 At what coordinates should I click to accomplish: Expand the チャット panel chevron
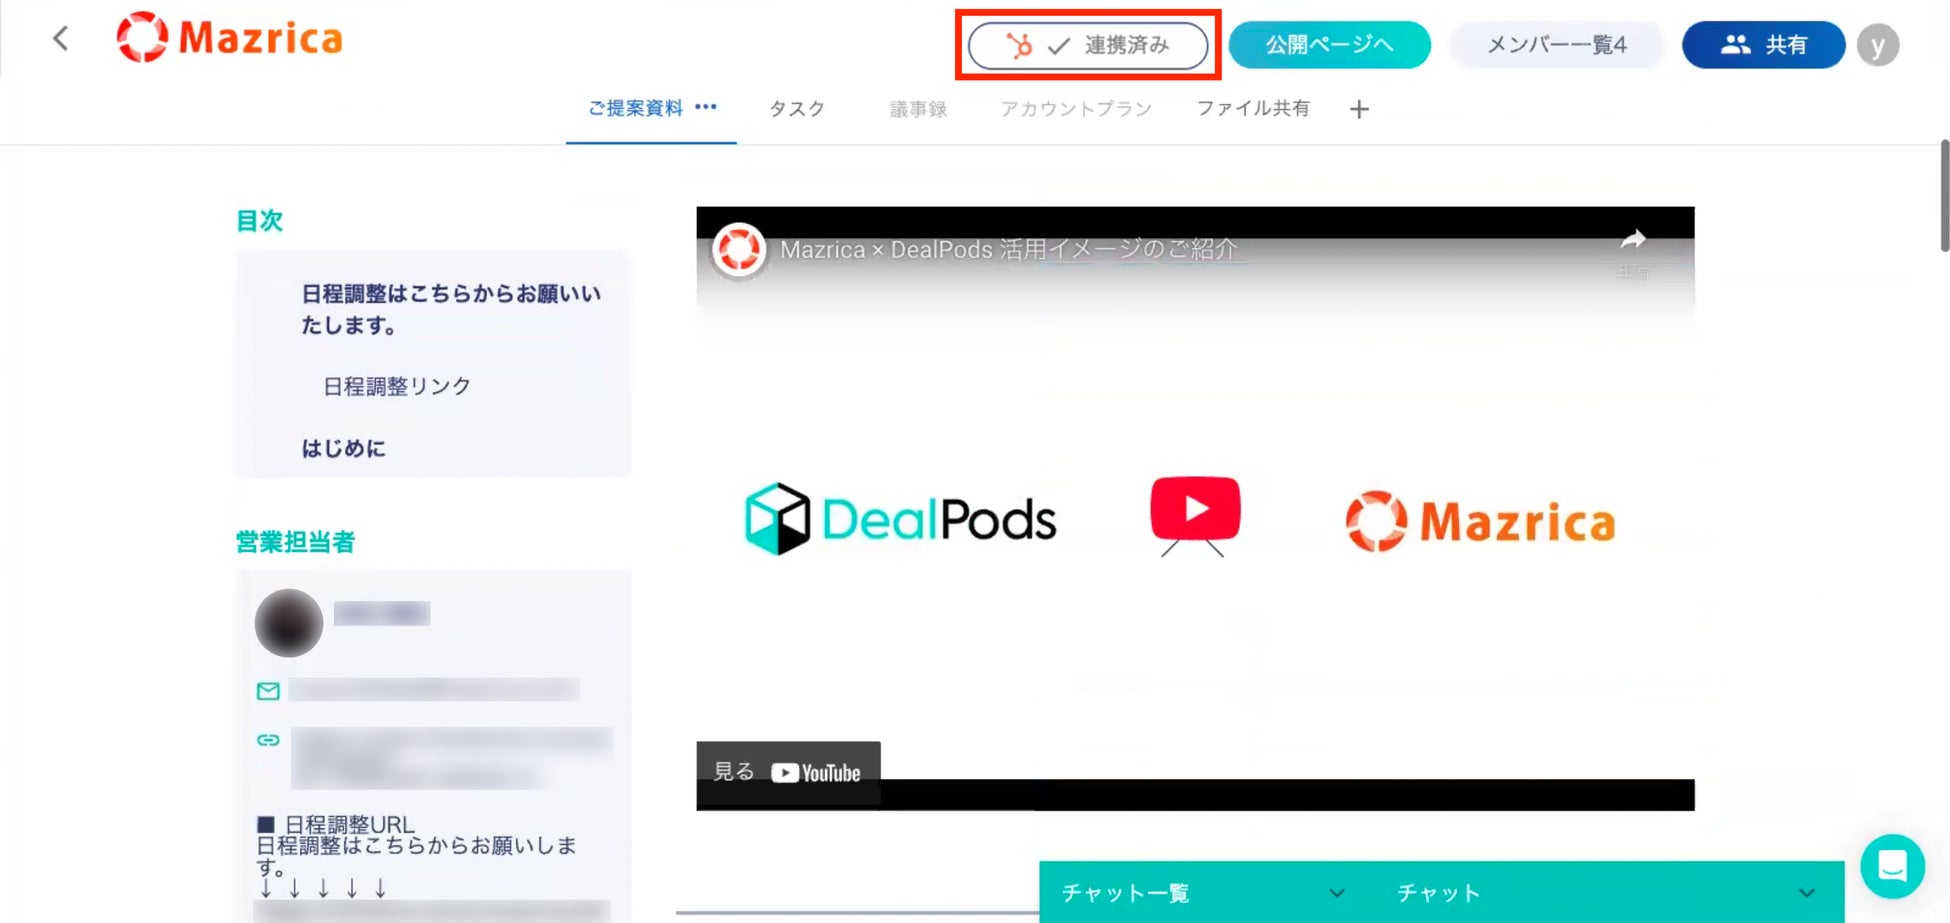click(1806, 893)
